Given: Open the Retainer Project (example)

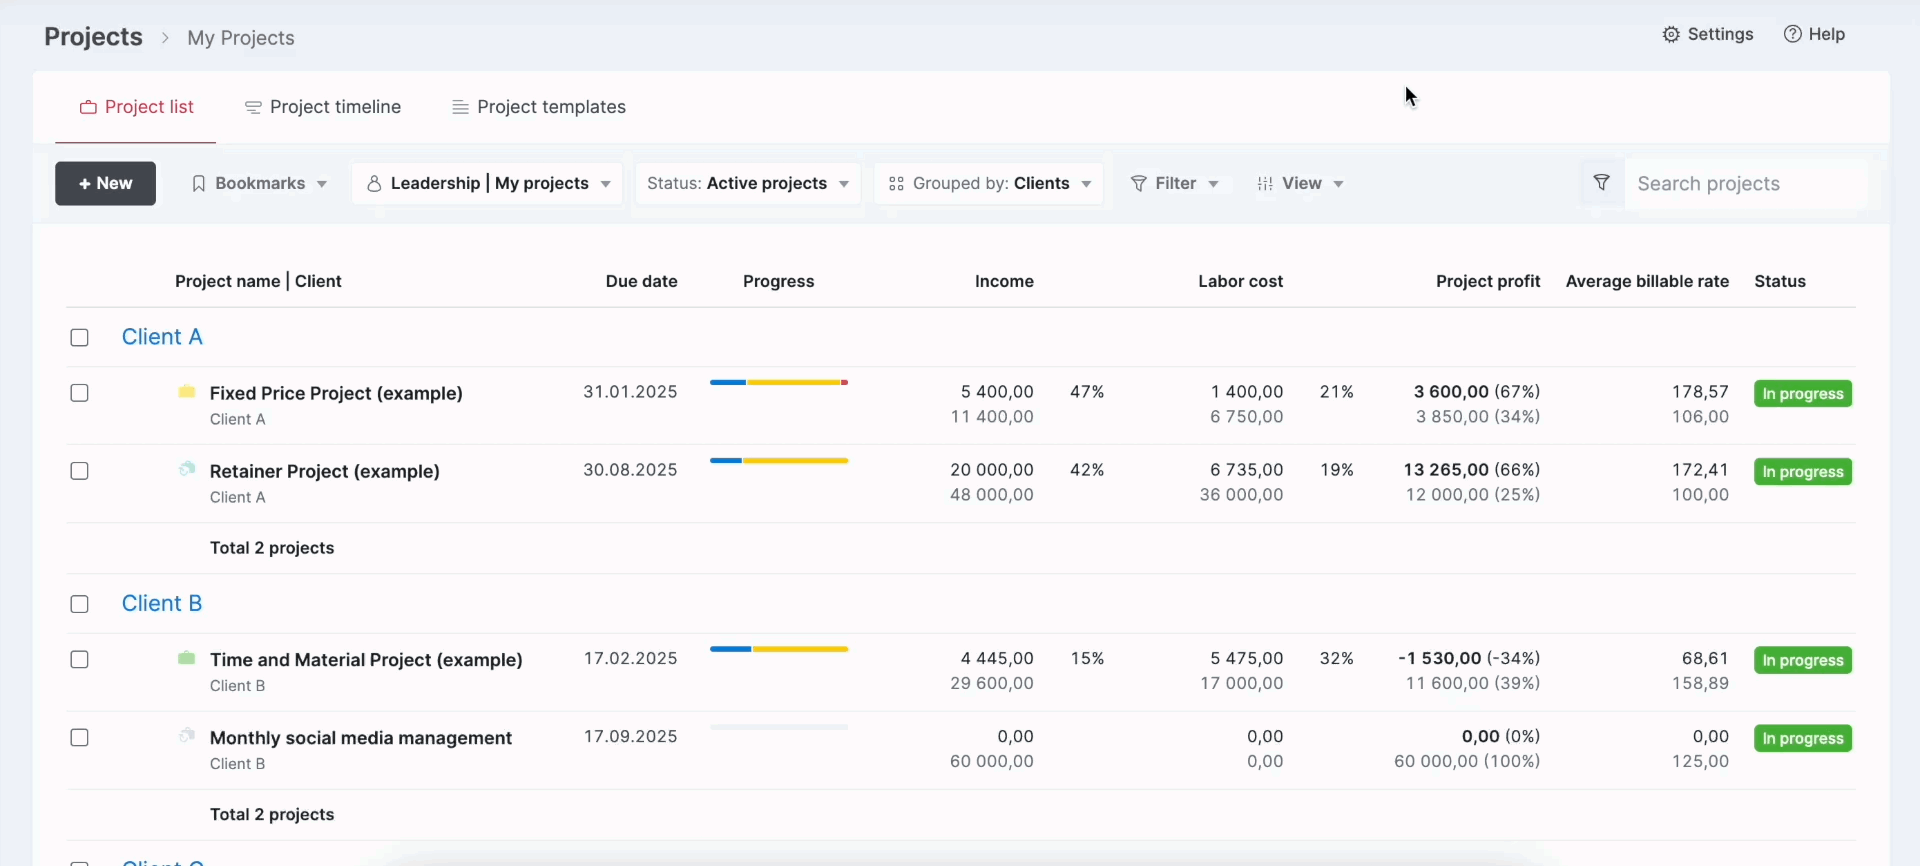Looking at the screenshot, I should (x=325, y=471).
